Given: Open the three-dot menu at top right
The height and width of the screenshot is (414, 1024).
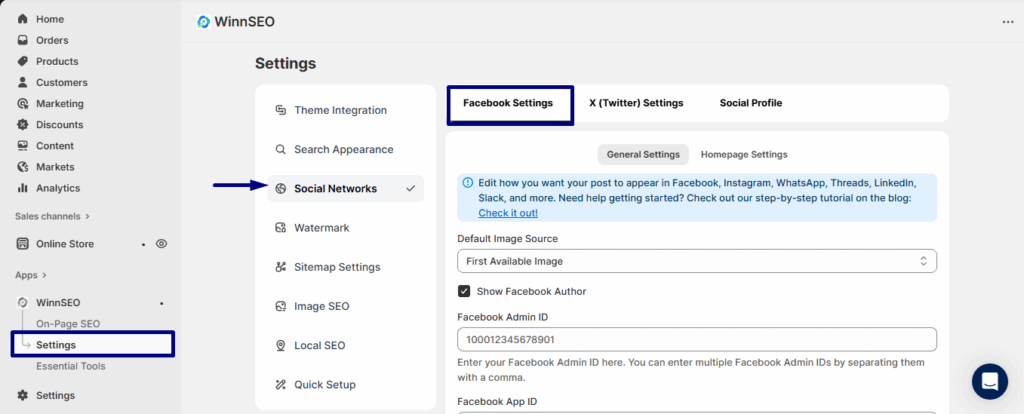Looking at the screenshot, I should click(1008, 22).
